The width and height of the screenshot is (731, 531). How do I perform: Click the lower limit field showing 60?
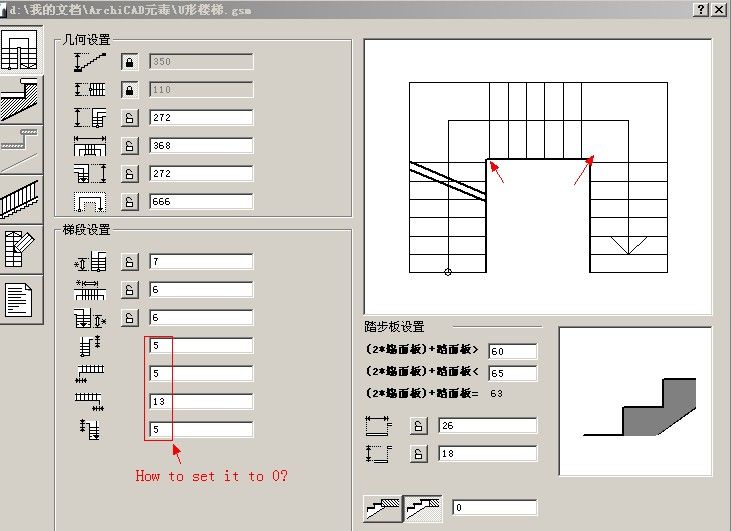point(513,351)
